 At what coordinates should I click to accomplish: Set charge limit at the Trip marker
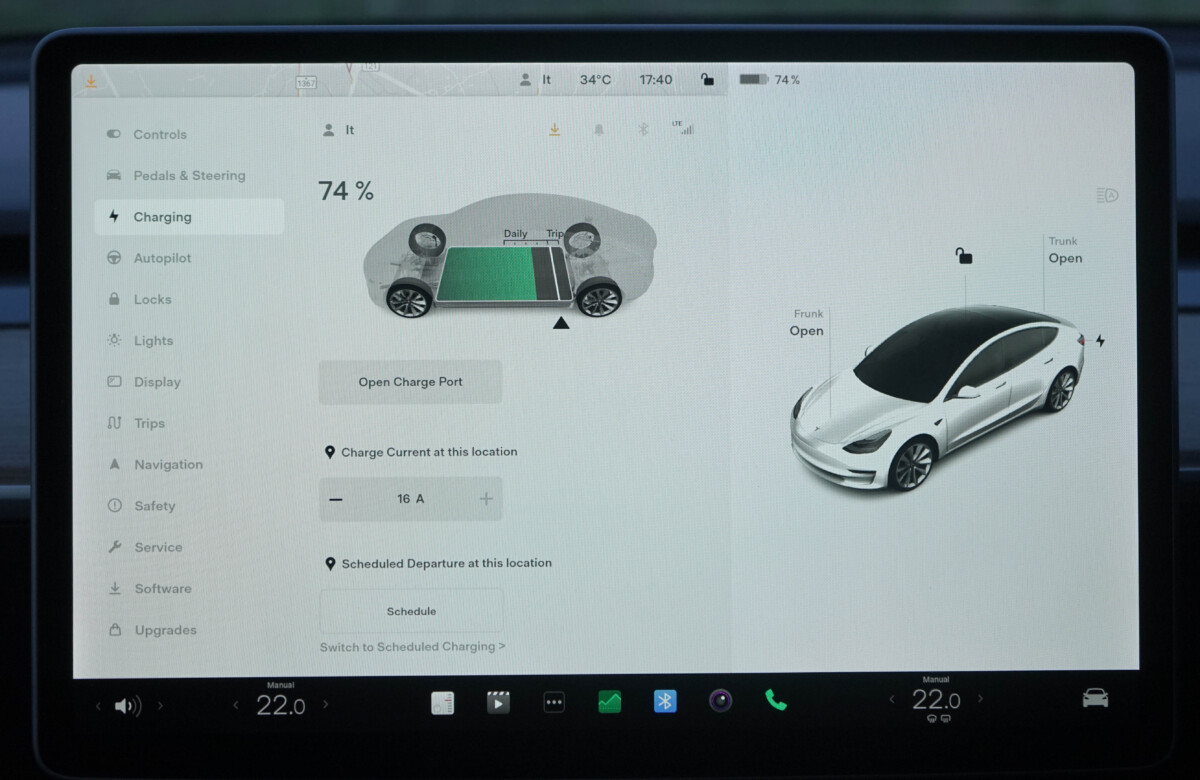coord(554,234)
